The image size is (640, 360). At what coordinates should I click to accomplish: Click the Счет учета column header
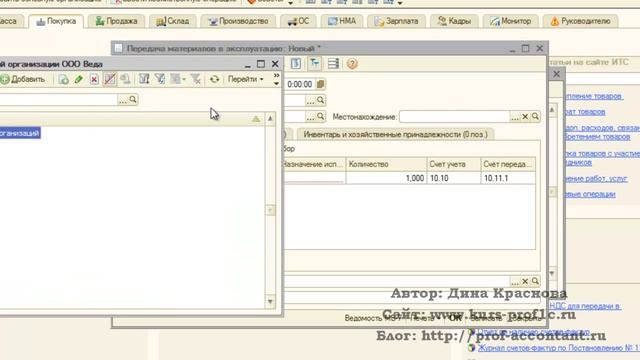pyautogui.click(x=454, y=164)
